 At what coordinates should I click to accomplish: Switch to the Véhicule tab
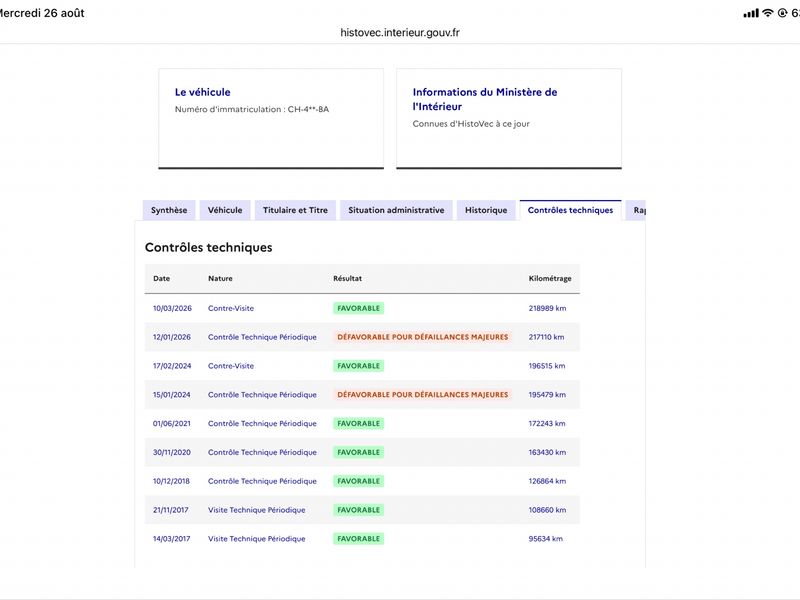225,210
